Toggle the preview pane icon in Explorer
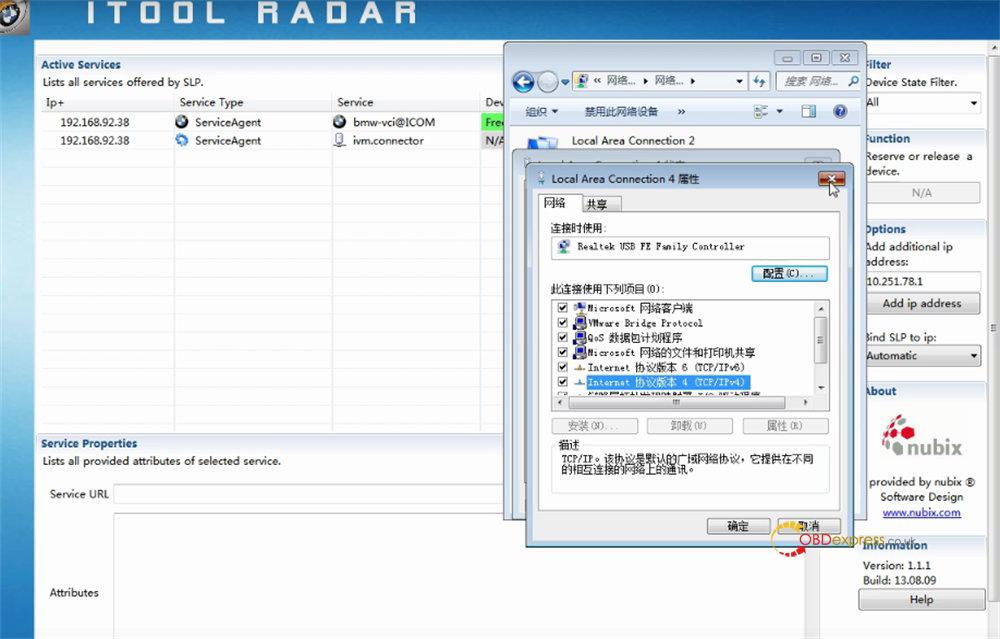Screen dimensions: 1000x639 [809, 112]
